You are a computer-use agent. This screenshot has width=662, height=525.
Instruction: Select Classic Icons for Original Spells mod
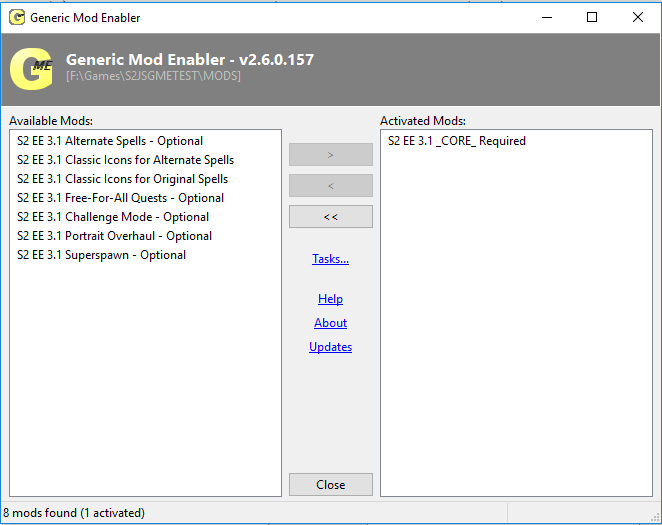[x=122, y=179]
